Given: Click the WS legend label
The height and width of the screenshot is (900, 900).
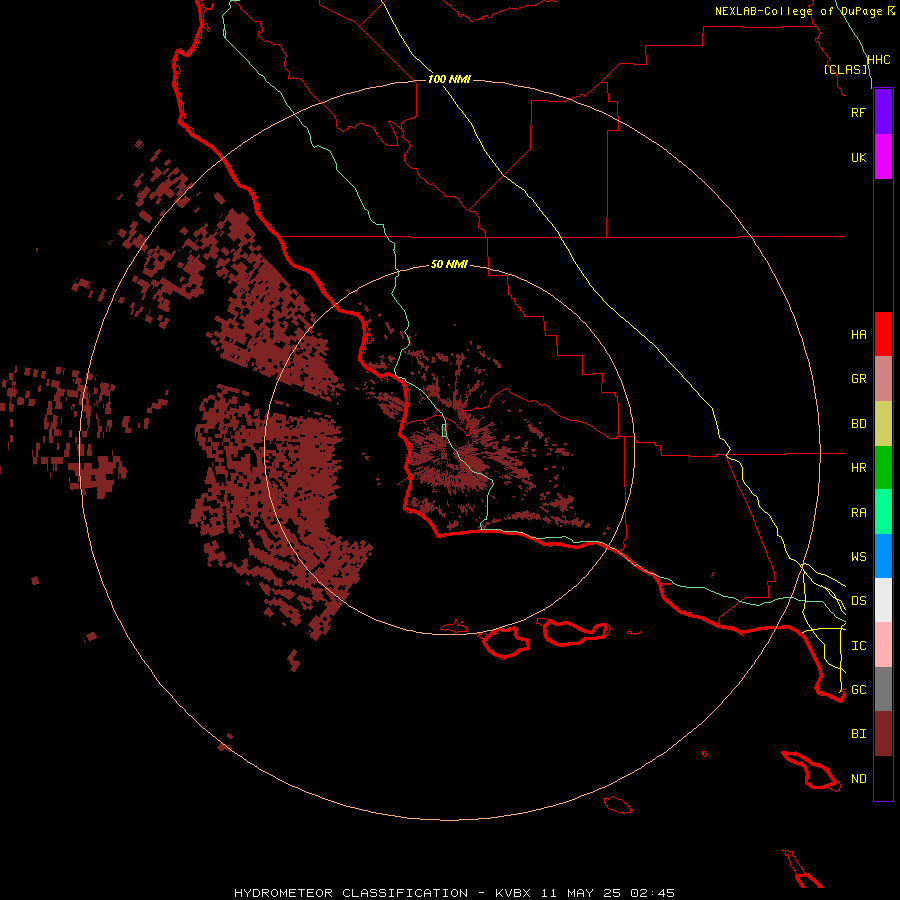Looking at the screenshot, I should coord(859,557).
